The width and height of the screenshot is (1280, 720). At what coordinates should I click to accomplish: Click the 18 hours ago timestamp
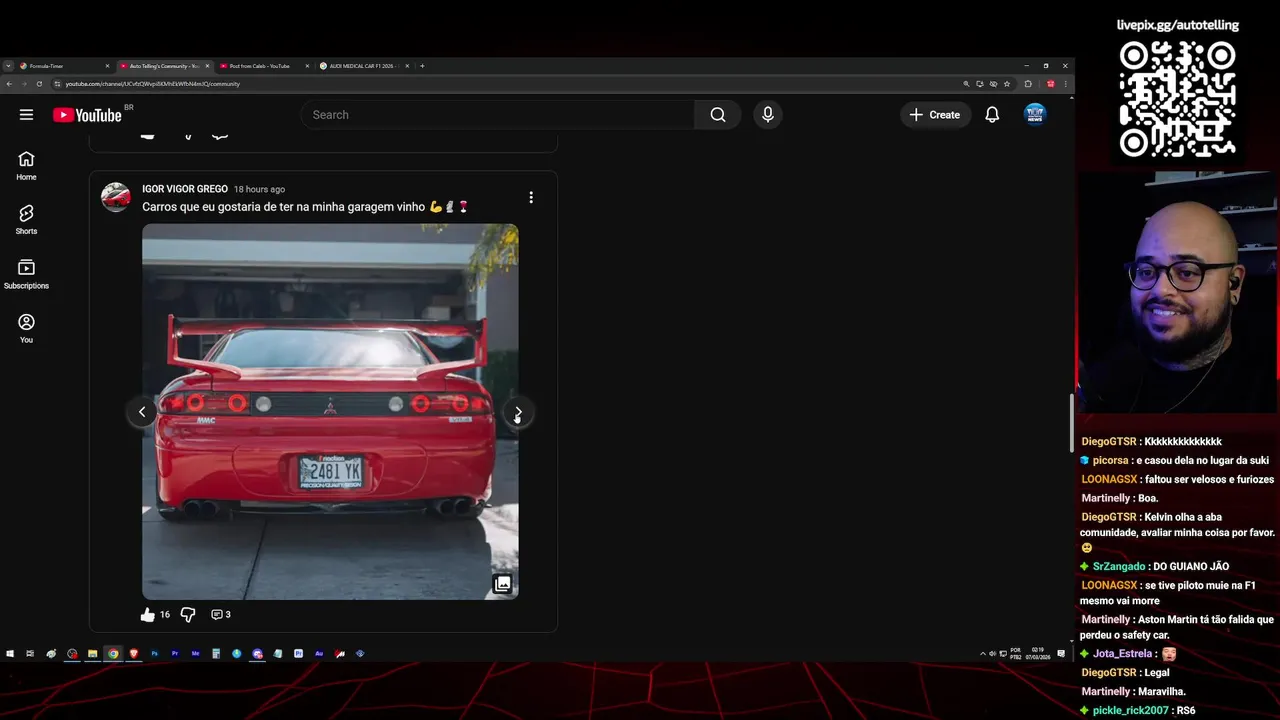259,189
